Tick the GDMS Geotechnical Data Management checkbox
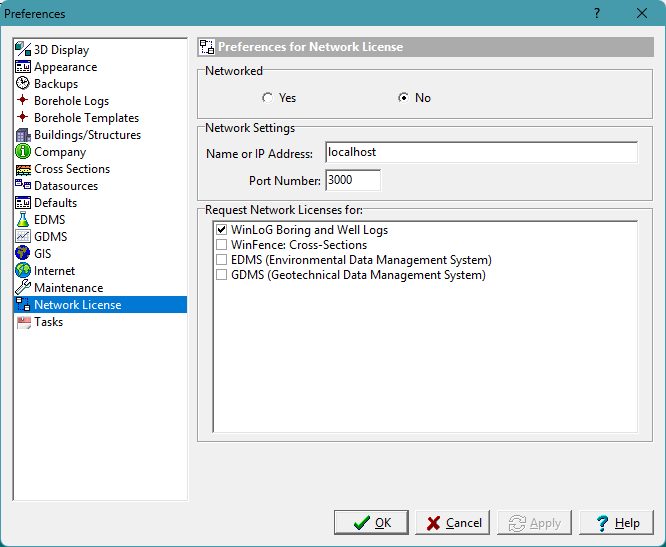Image resolution: width=666 pixels, height=547 pixels. coord(221,275)
